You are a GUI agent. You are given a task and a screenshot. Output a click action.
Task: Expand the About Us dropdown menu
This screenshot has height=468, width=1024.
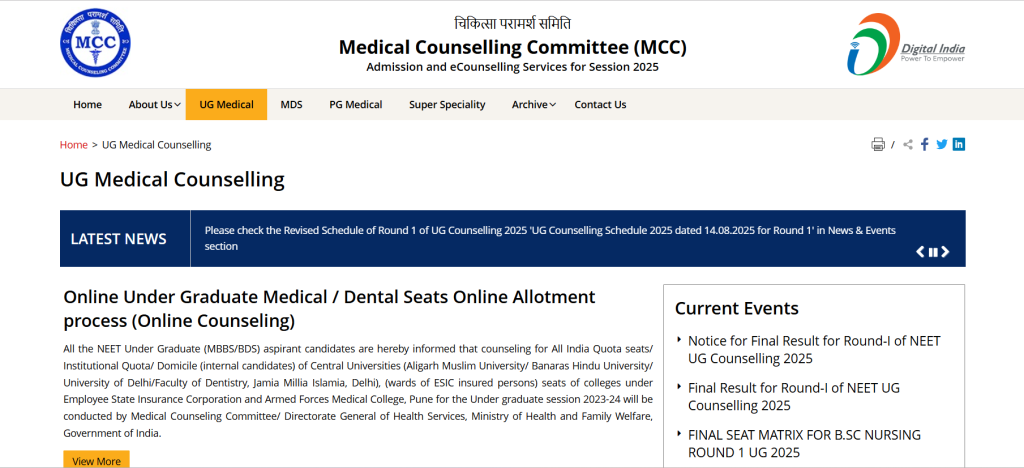click(154, 104)
